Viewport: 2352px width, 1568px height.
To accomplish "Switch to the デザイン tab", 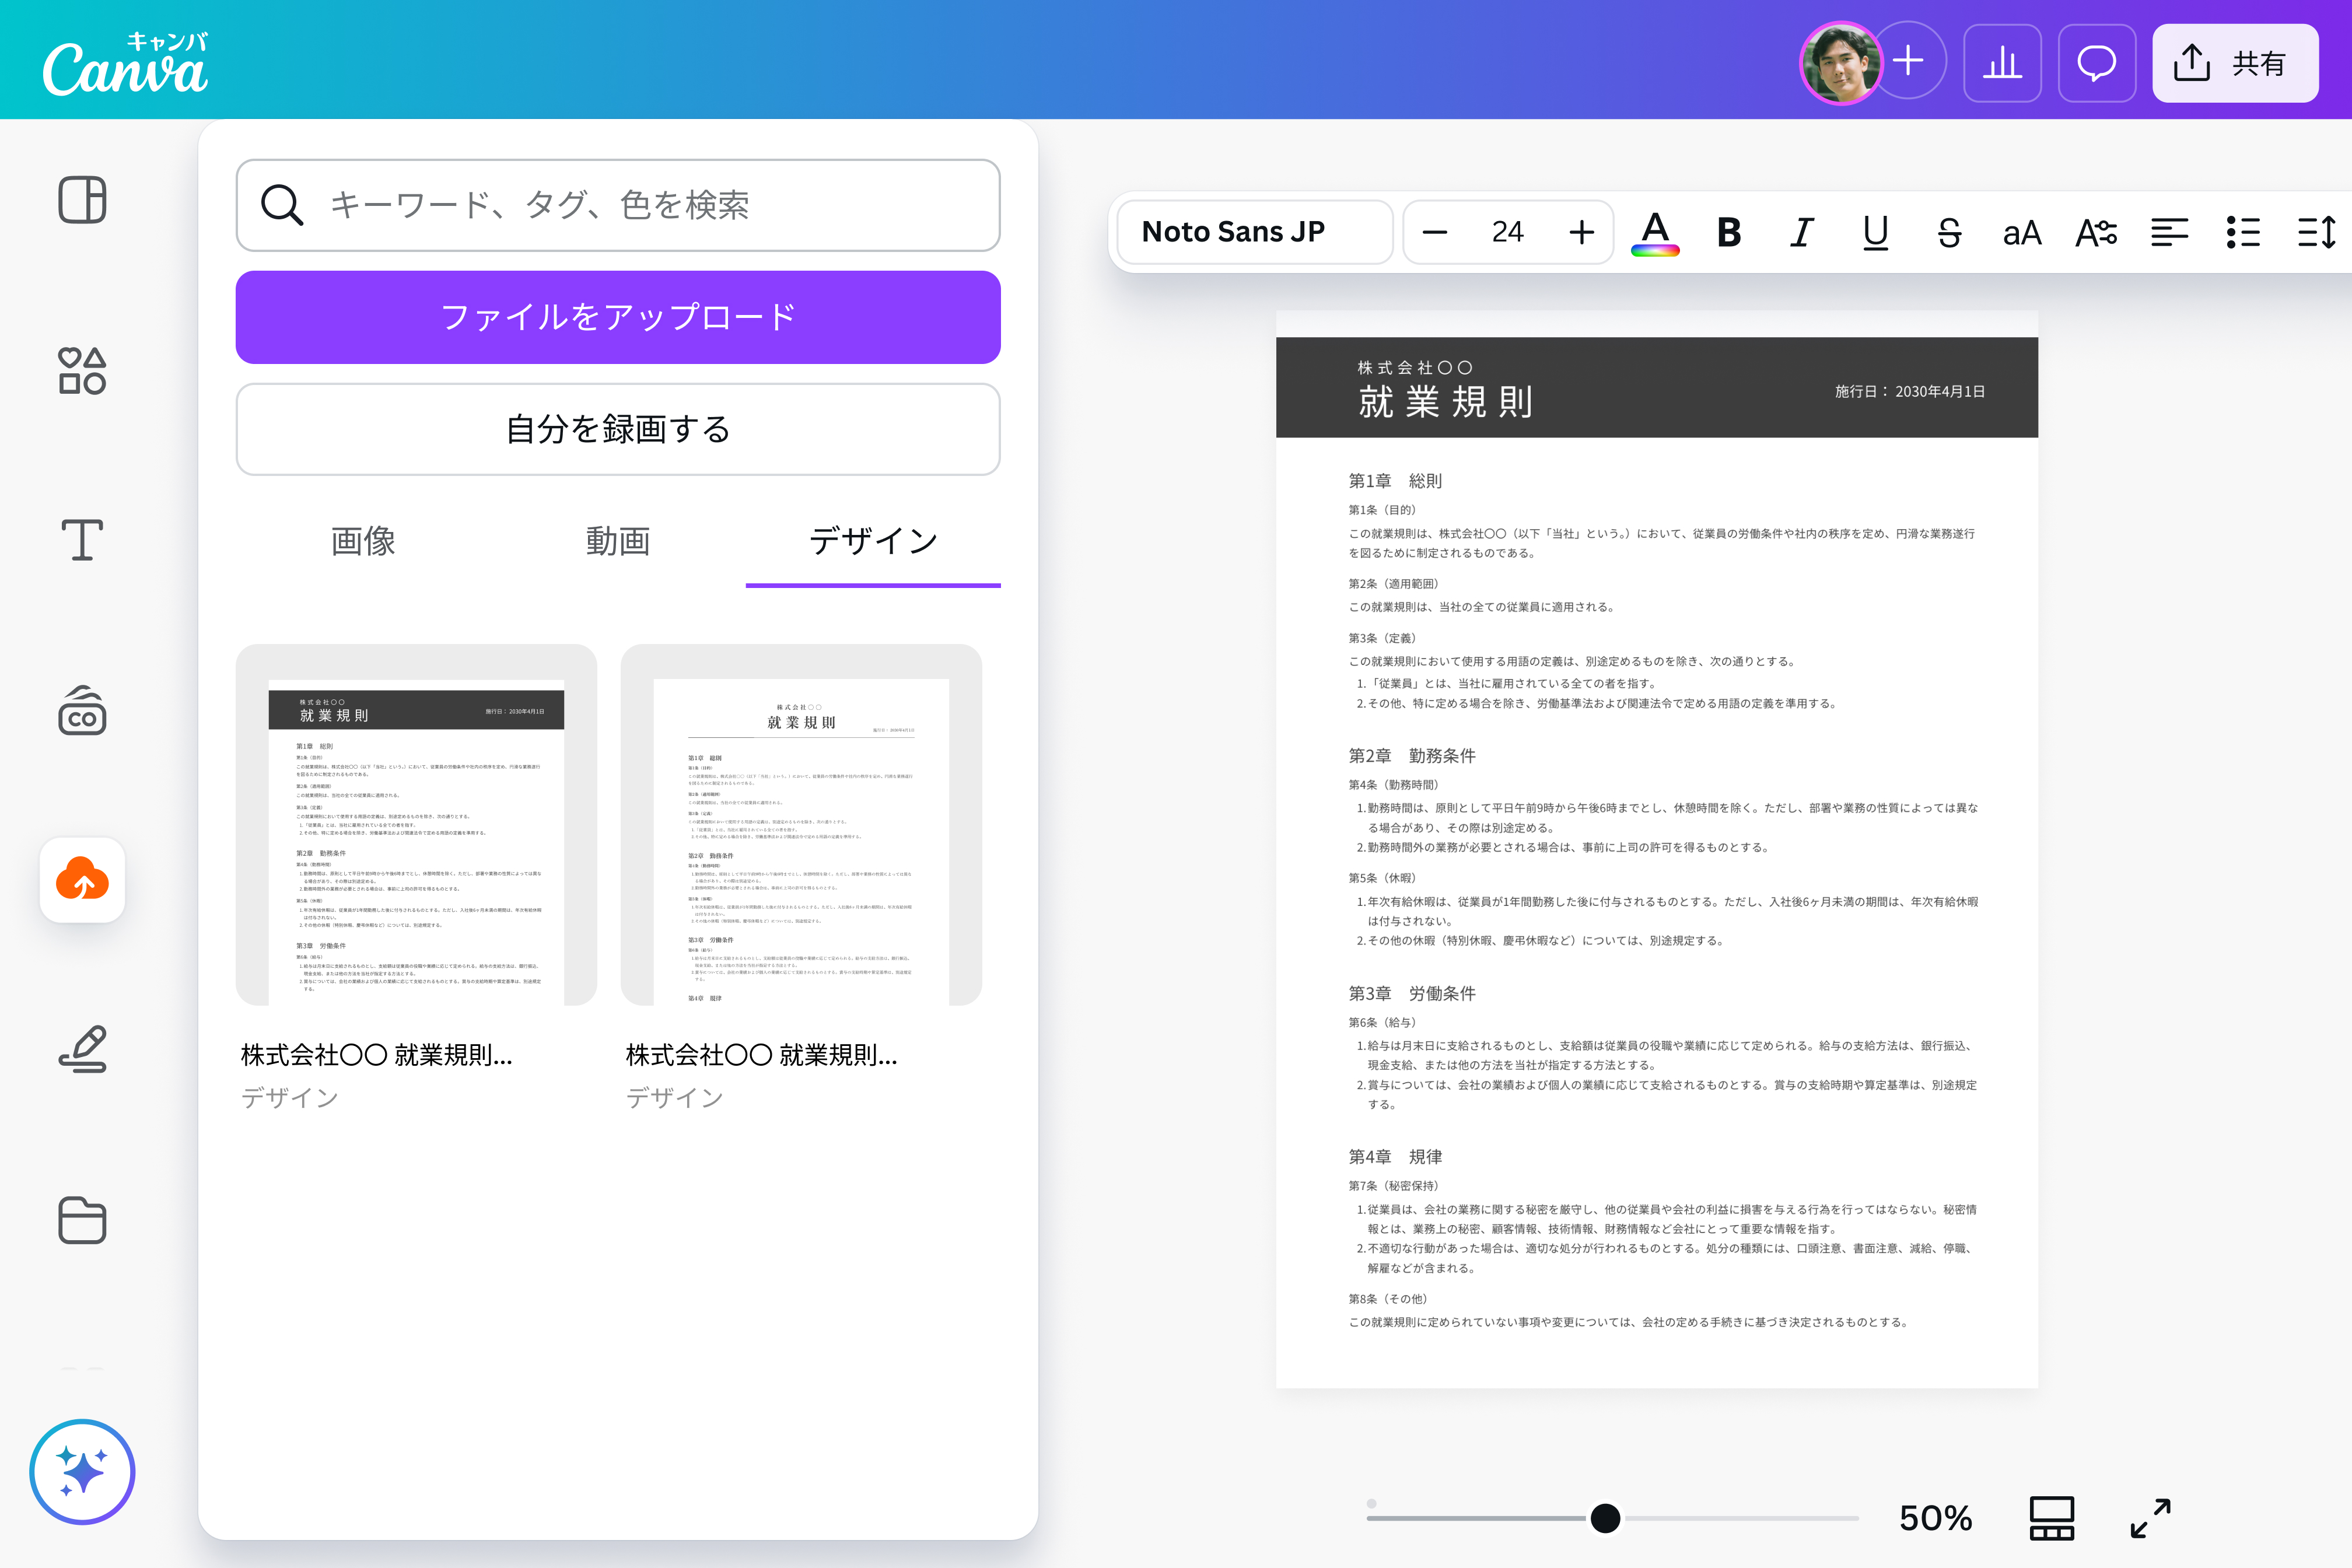I will pos(873,541).
